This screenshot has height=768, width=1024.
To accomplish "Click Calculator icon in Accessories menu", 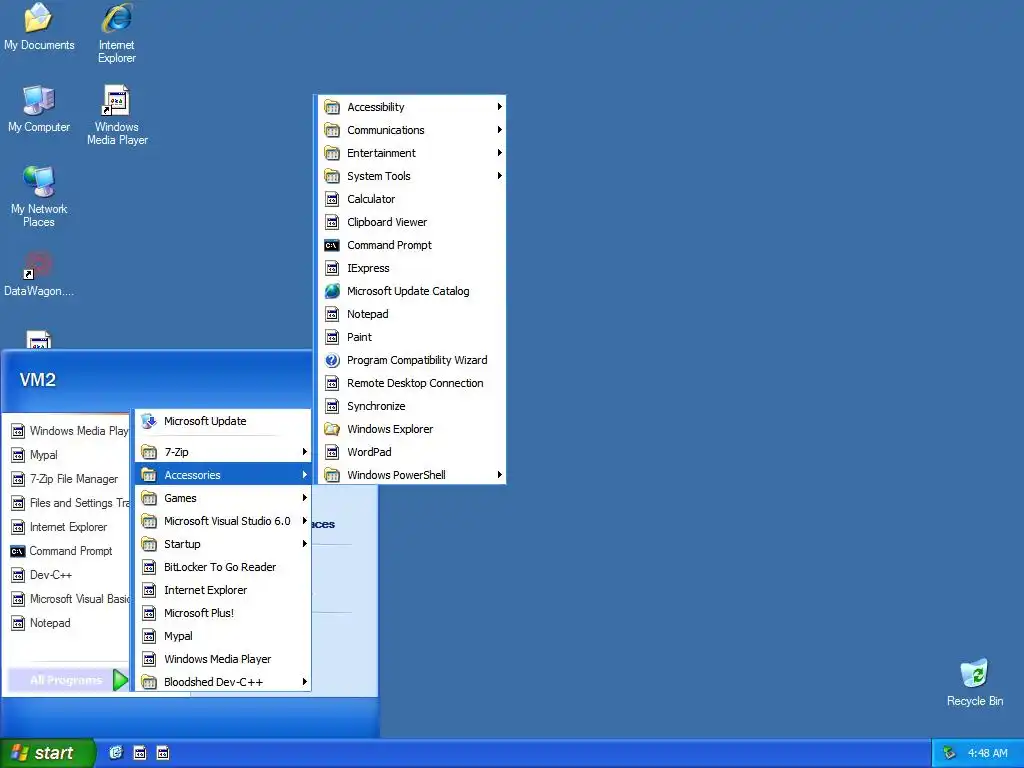I will (x=332, y=199).
